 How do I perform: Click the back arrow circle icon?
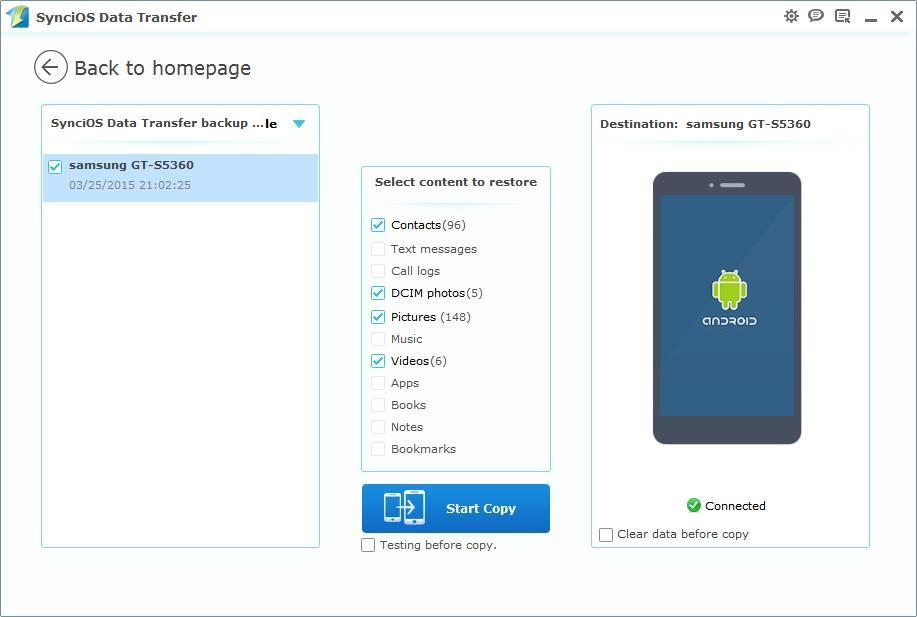coord(49,67)
